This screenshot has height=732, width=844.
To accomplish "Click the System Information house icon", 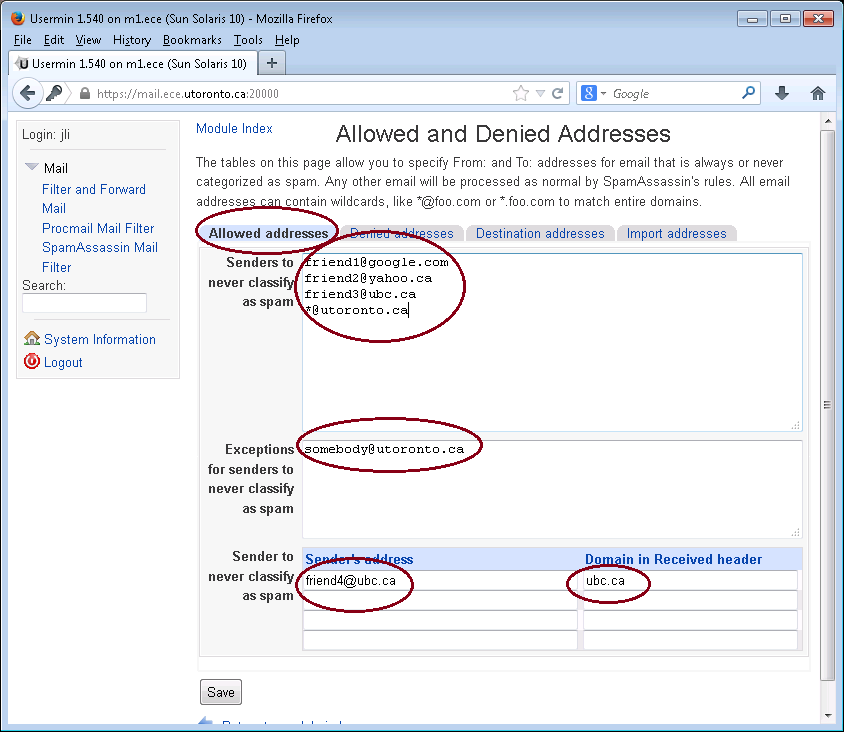I will tap(32, 339).
